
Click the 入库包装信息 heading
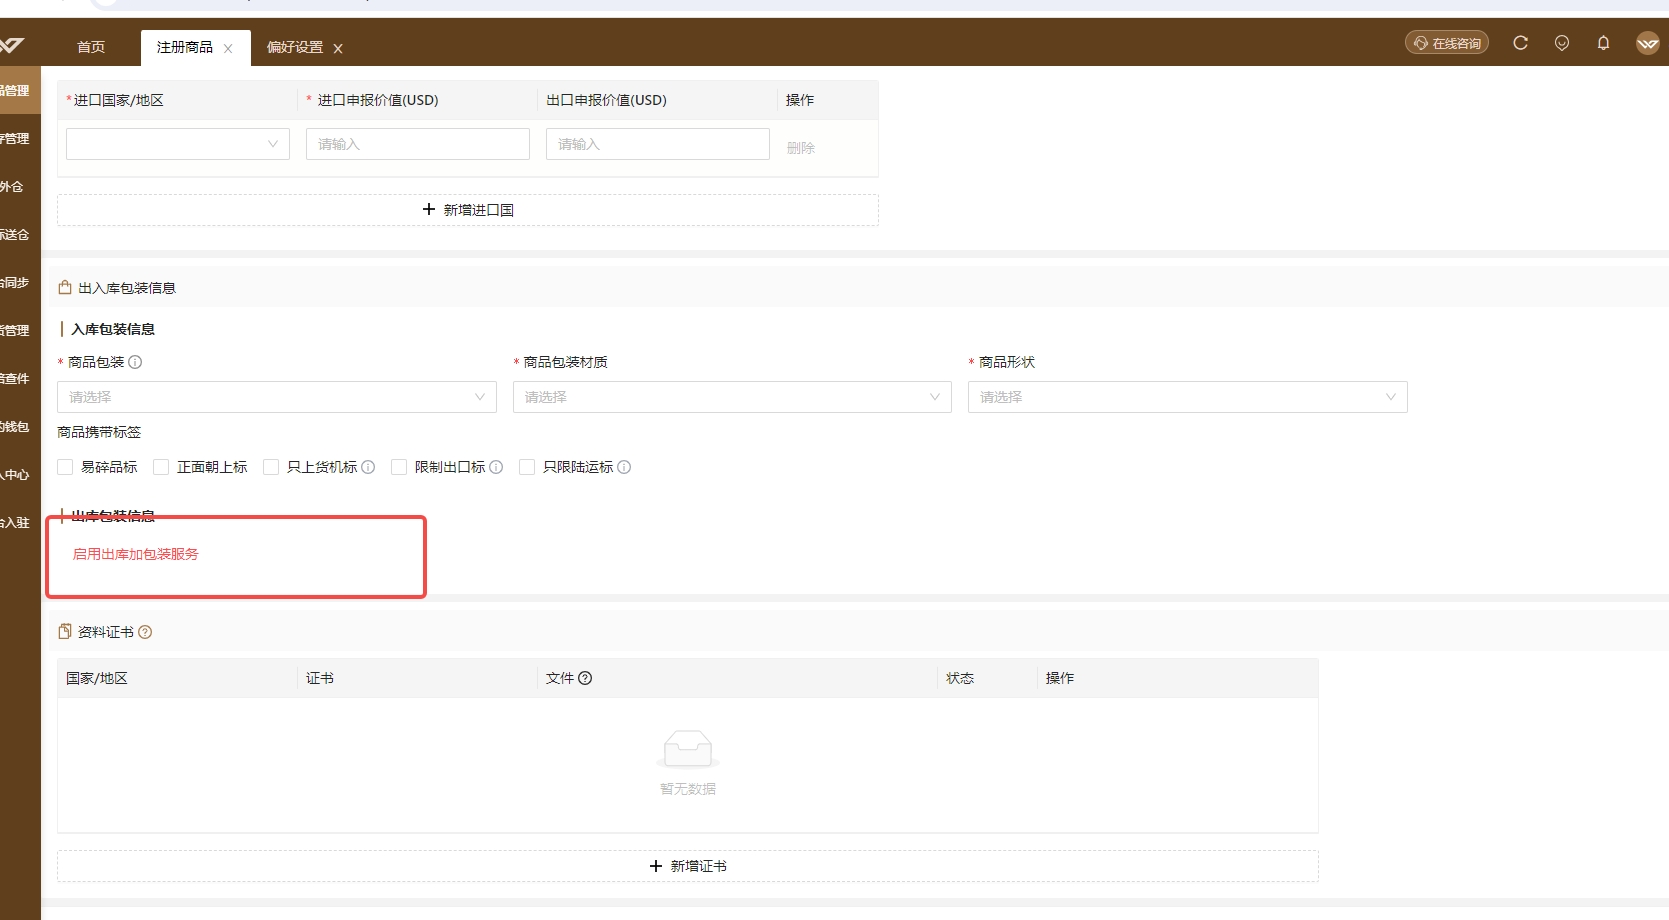pyautogui.click(x=113, y=329)
